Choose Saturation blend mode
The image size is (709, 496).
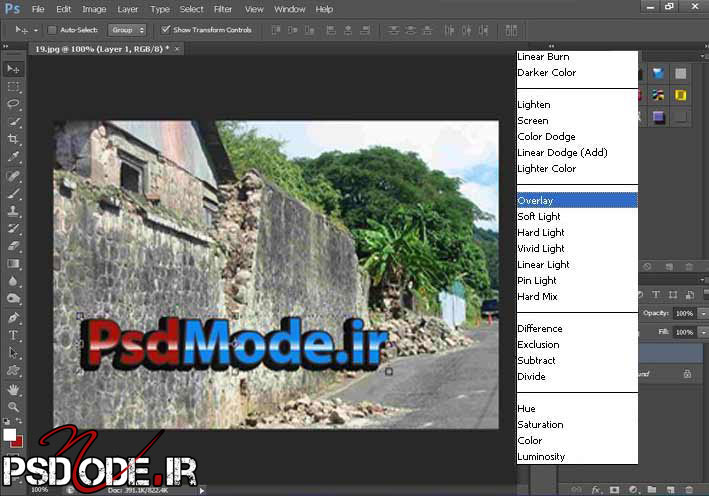pyautogui.click(x=577, y=425)
